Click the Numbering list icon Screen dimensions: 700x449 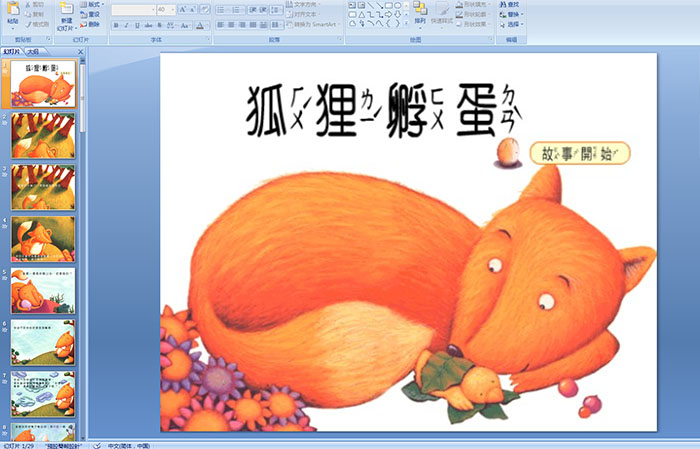coord(237,10)
